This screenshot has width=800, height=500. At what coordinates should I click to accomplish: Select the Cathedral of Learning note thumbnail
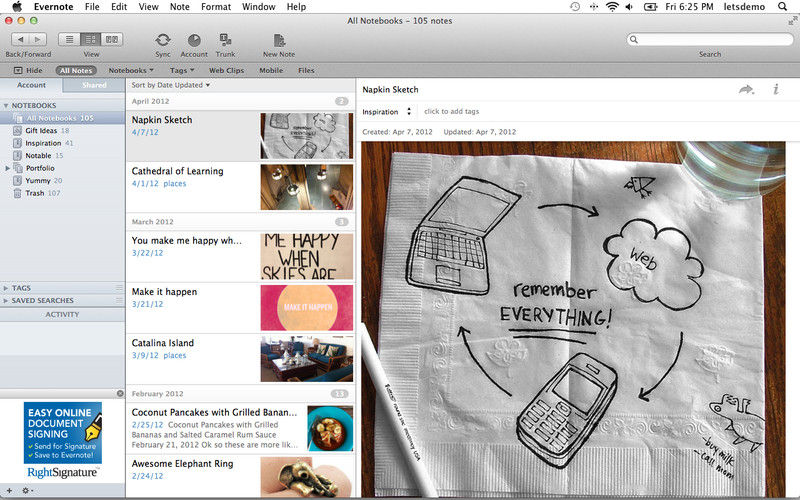(x=307, y=187)
